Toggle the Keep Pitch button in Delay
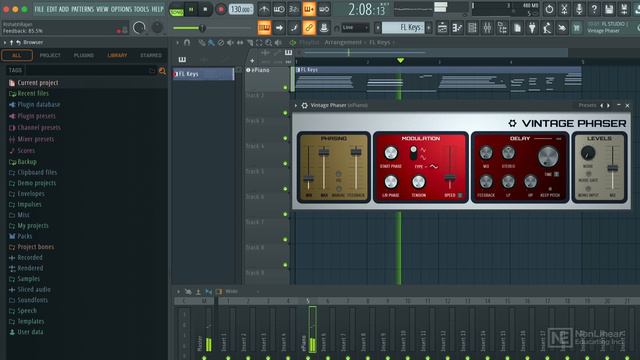 [x=550, y=189]
